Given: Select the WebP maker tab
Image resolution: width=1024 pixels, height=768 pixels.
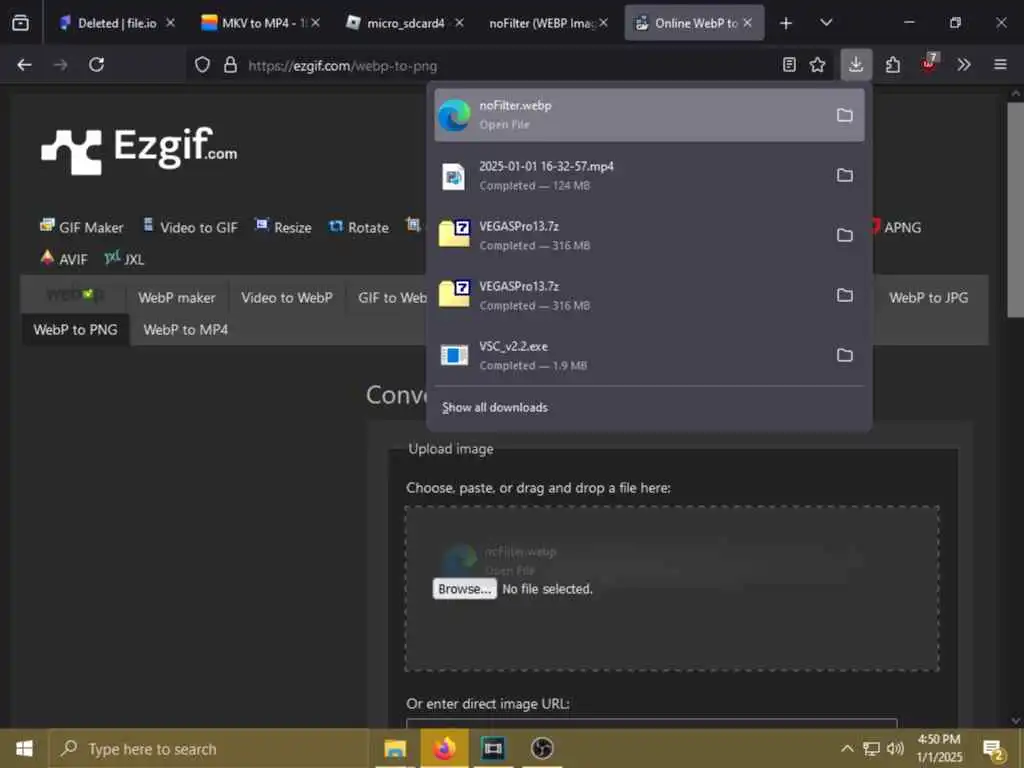Looking at the screenshot, I should click(x=176, y=298).
